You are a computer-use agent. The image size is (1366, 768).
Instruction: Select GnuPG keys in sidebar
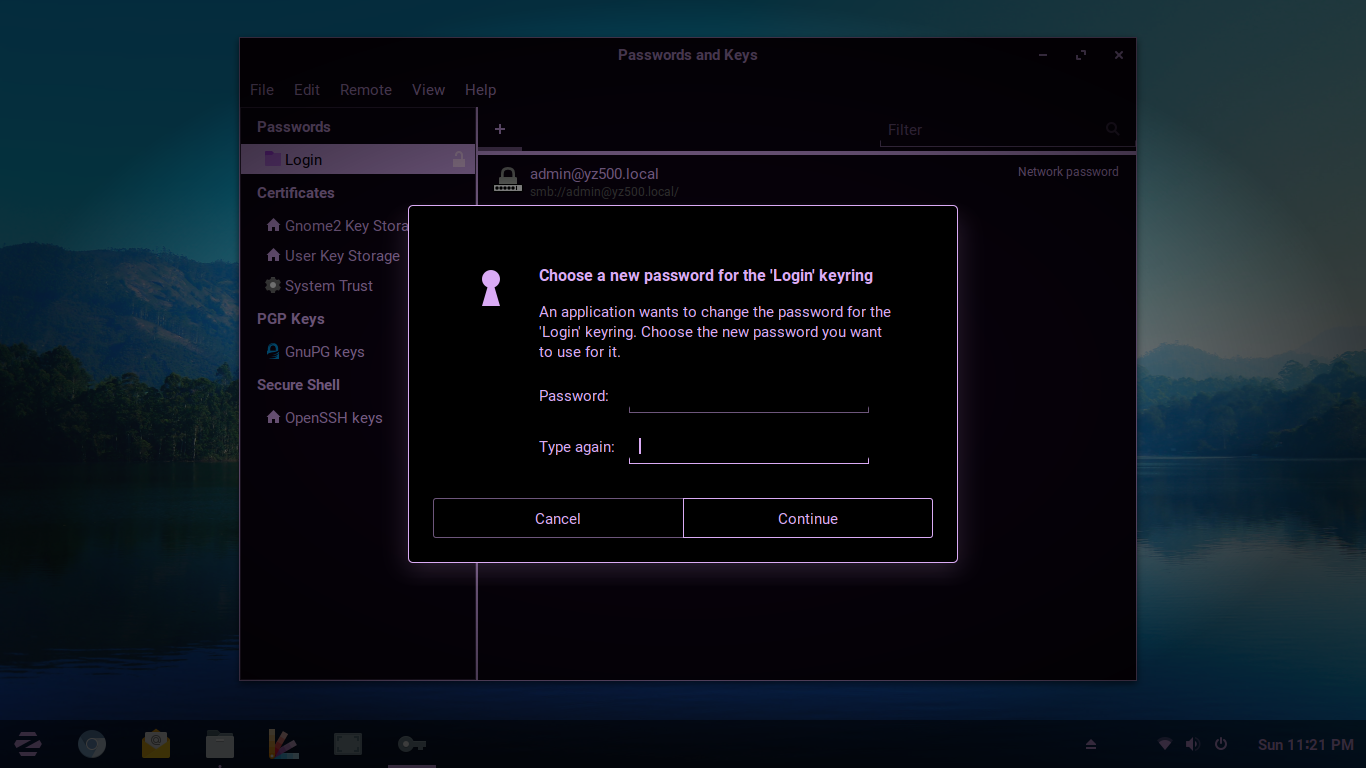point(324,352)
